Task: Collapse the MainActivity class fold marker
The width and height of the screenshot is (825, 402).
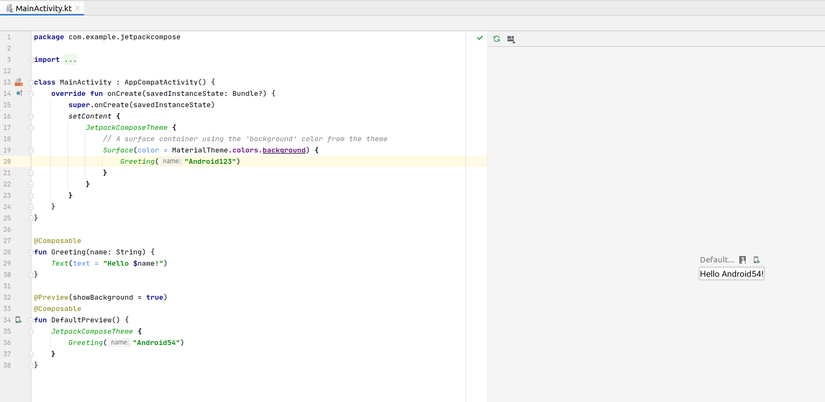Action: point(31,83)
